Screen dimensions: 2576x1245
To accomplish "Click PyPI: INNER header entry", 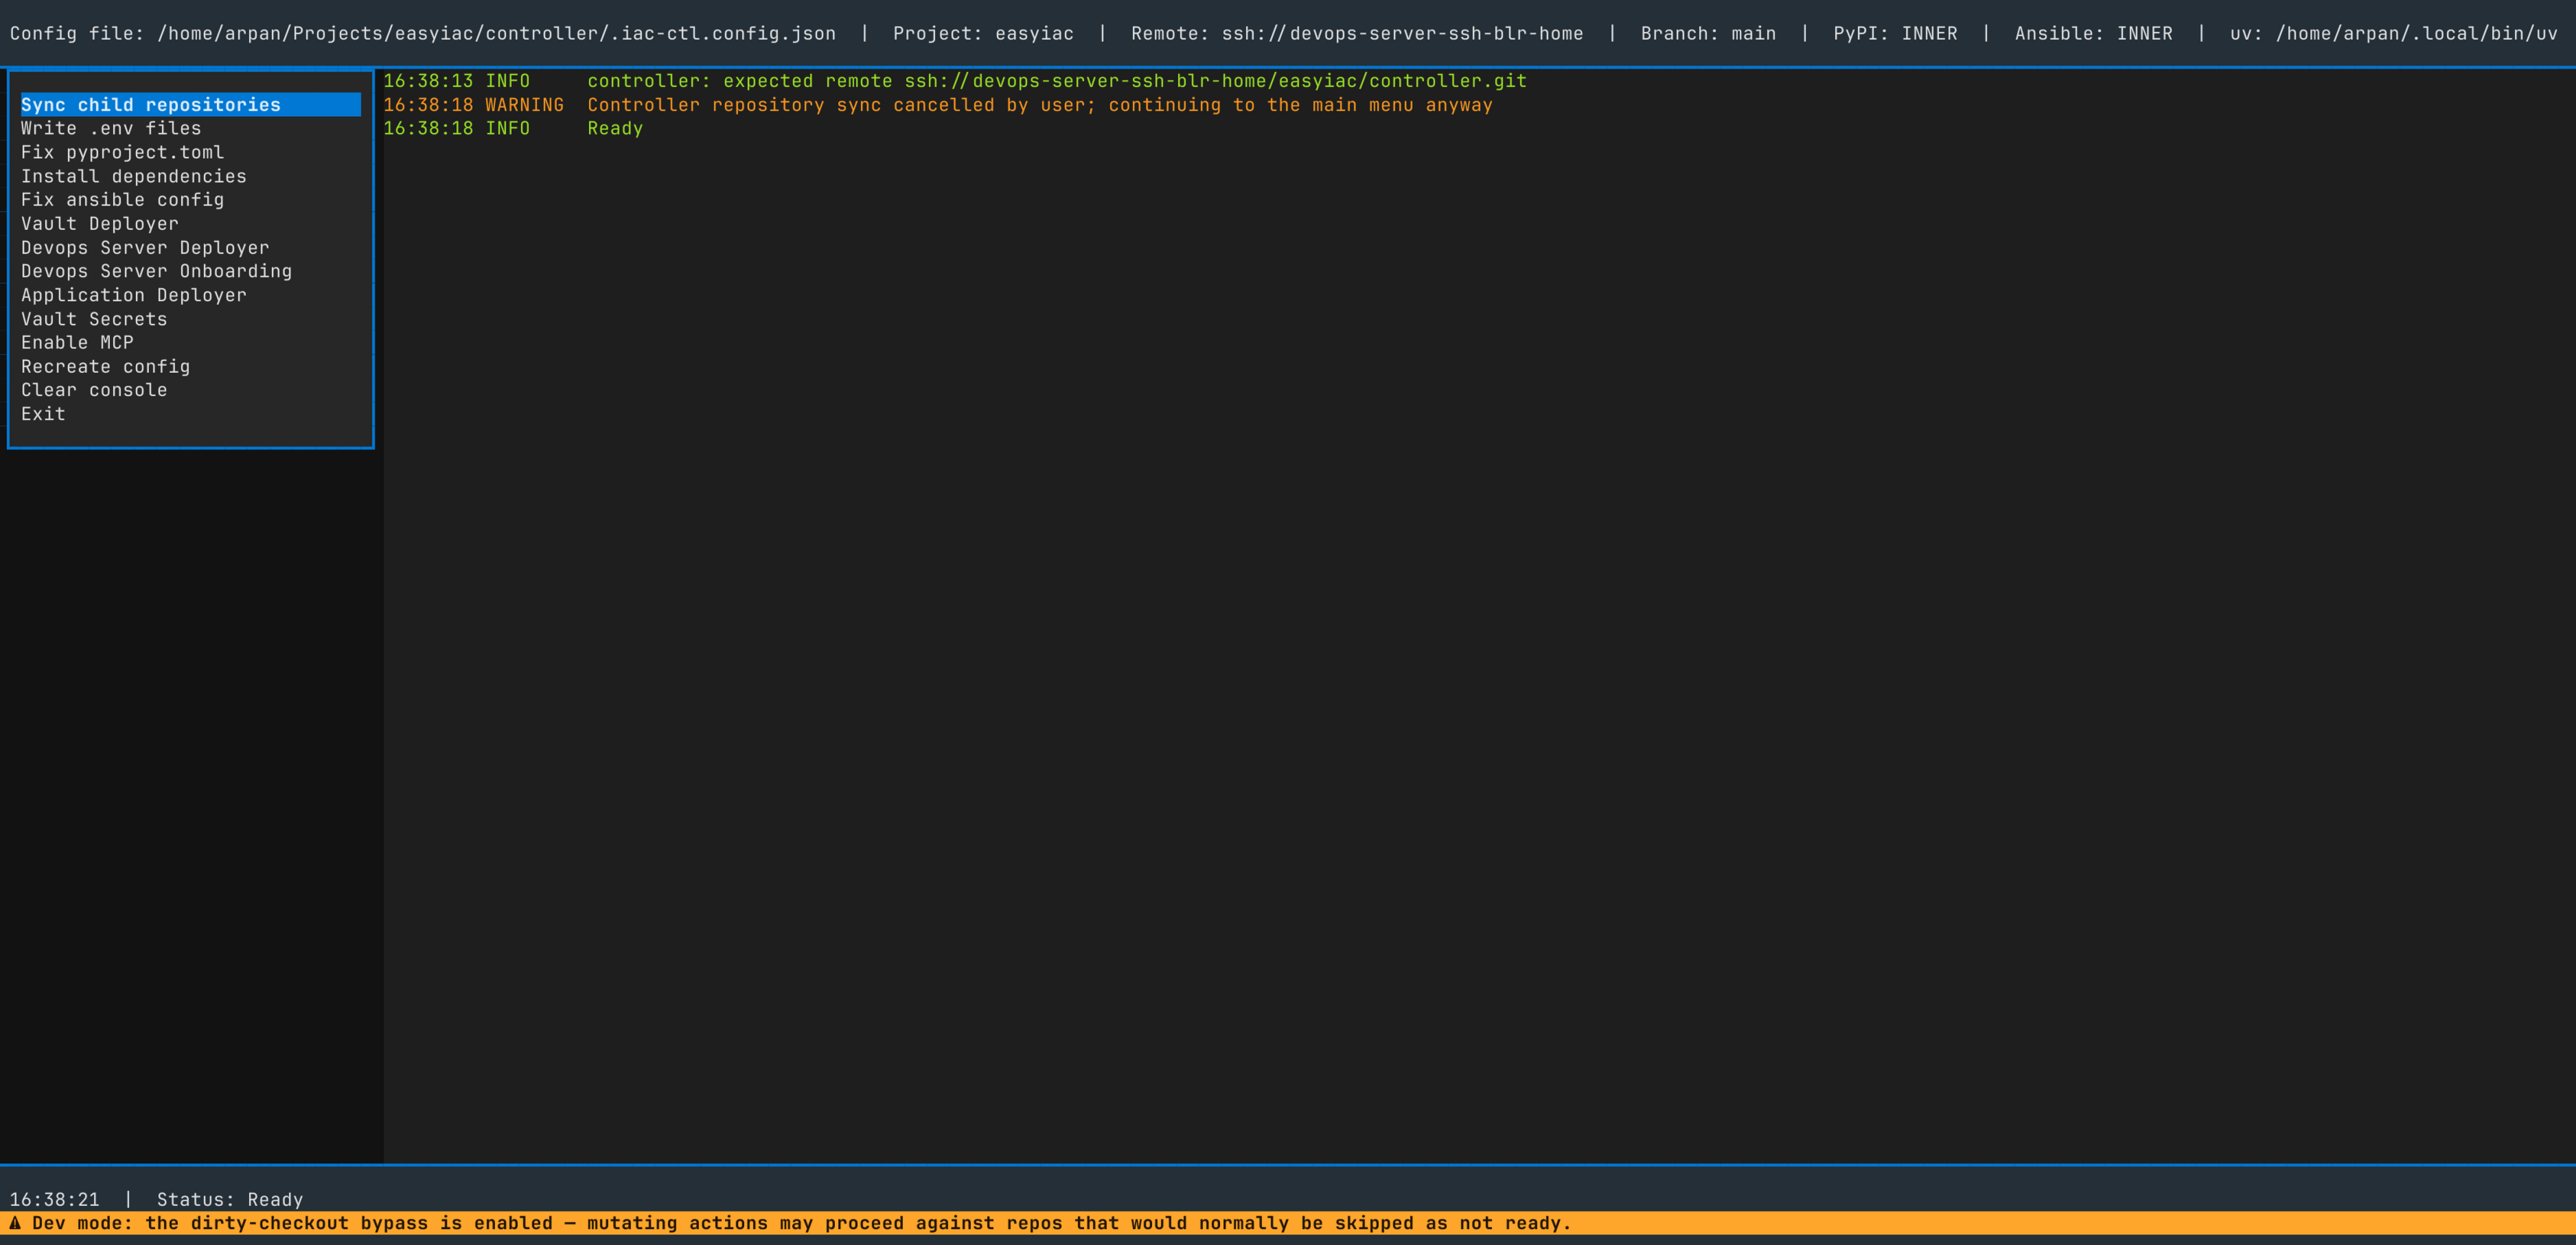I will tap(1895, 34).
